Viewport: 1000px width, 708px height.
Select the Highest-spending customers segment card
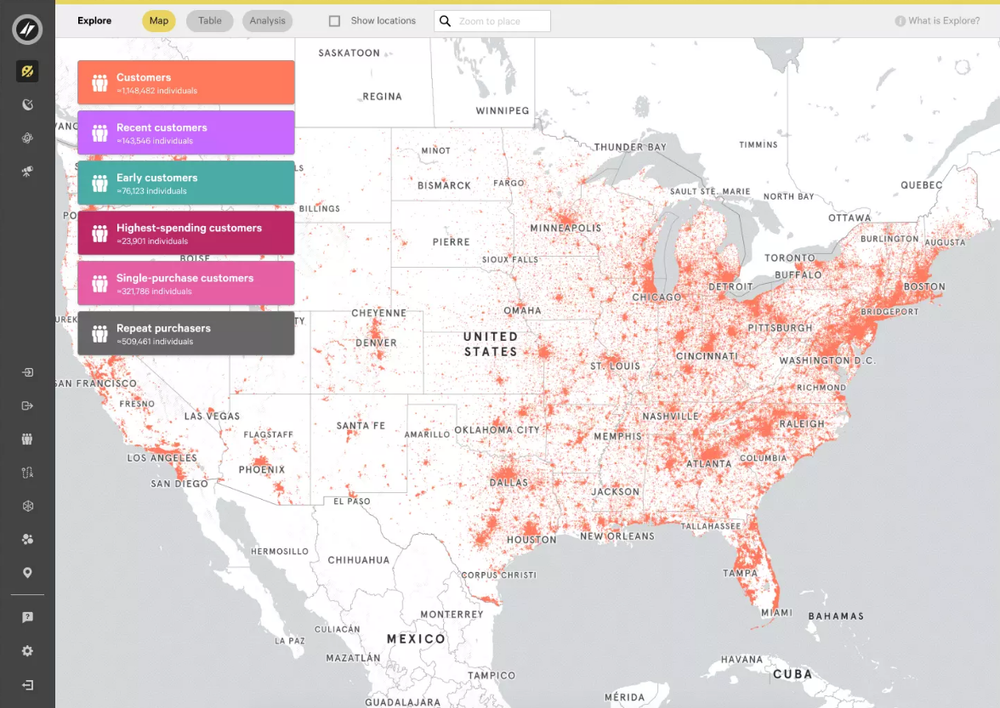pyautogui.click(x=186, y=233)
